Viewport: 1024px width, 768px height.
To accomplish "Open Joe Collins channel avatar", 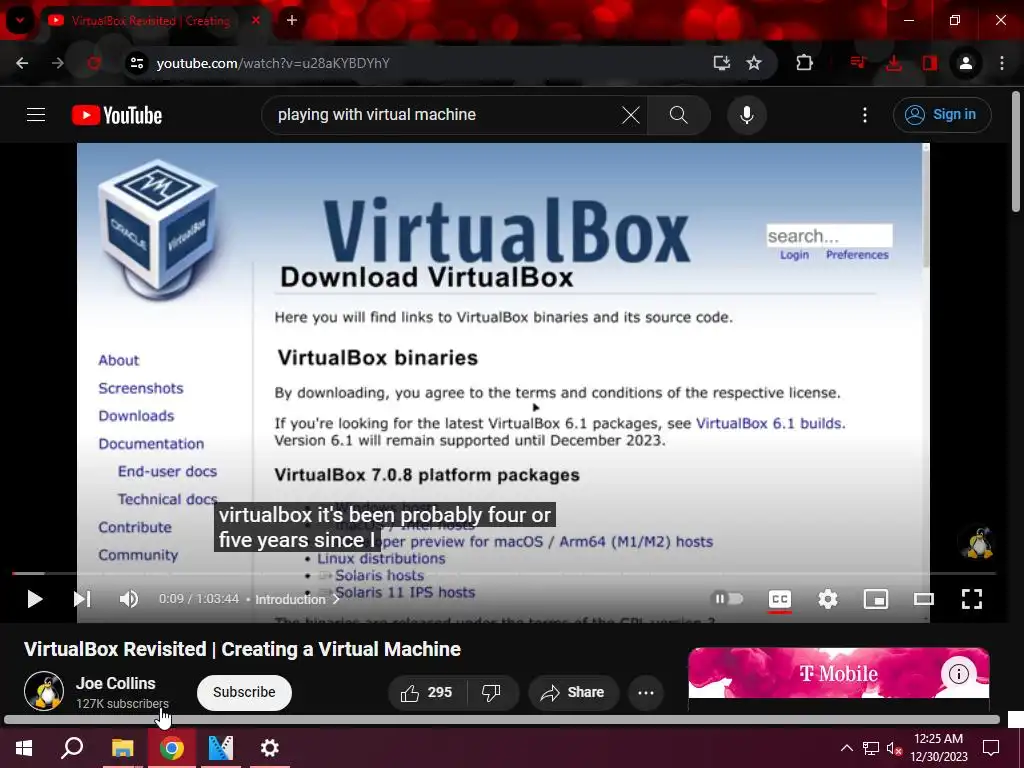I will click(x=44, y=690).
